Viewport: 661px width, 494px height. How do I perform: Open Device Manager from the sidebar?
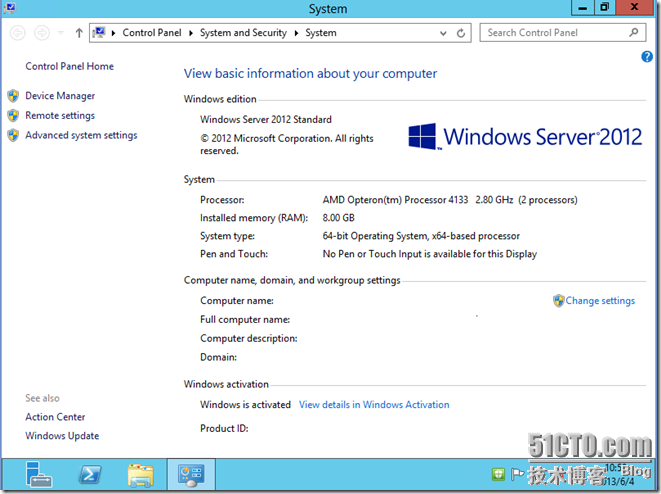click(60, 96)
